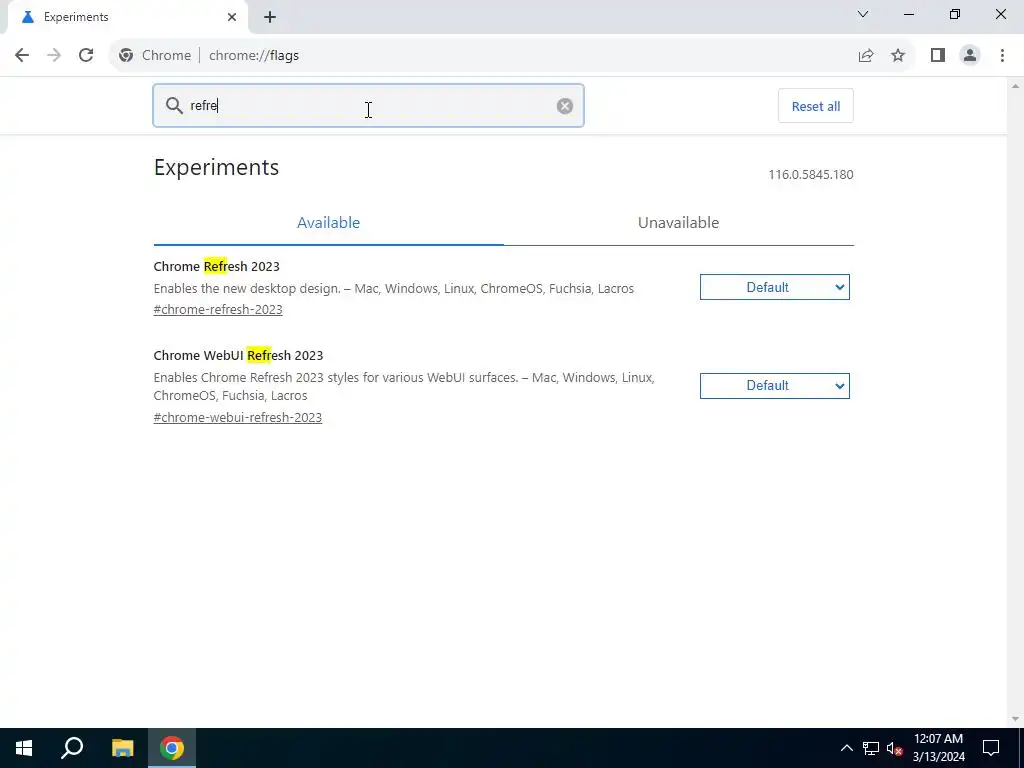
Task: Click the page scrollbar down arrow
Action: point(1016,719)
